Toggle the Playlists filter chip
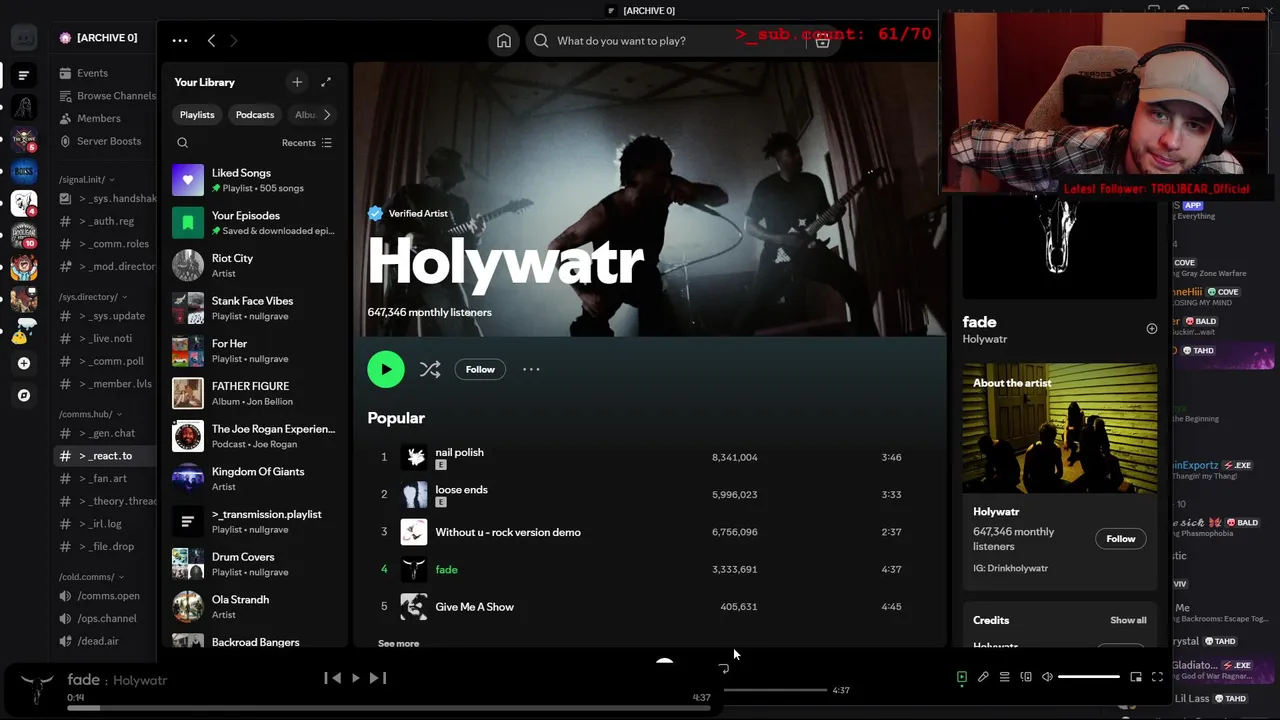 point(197,115)
